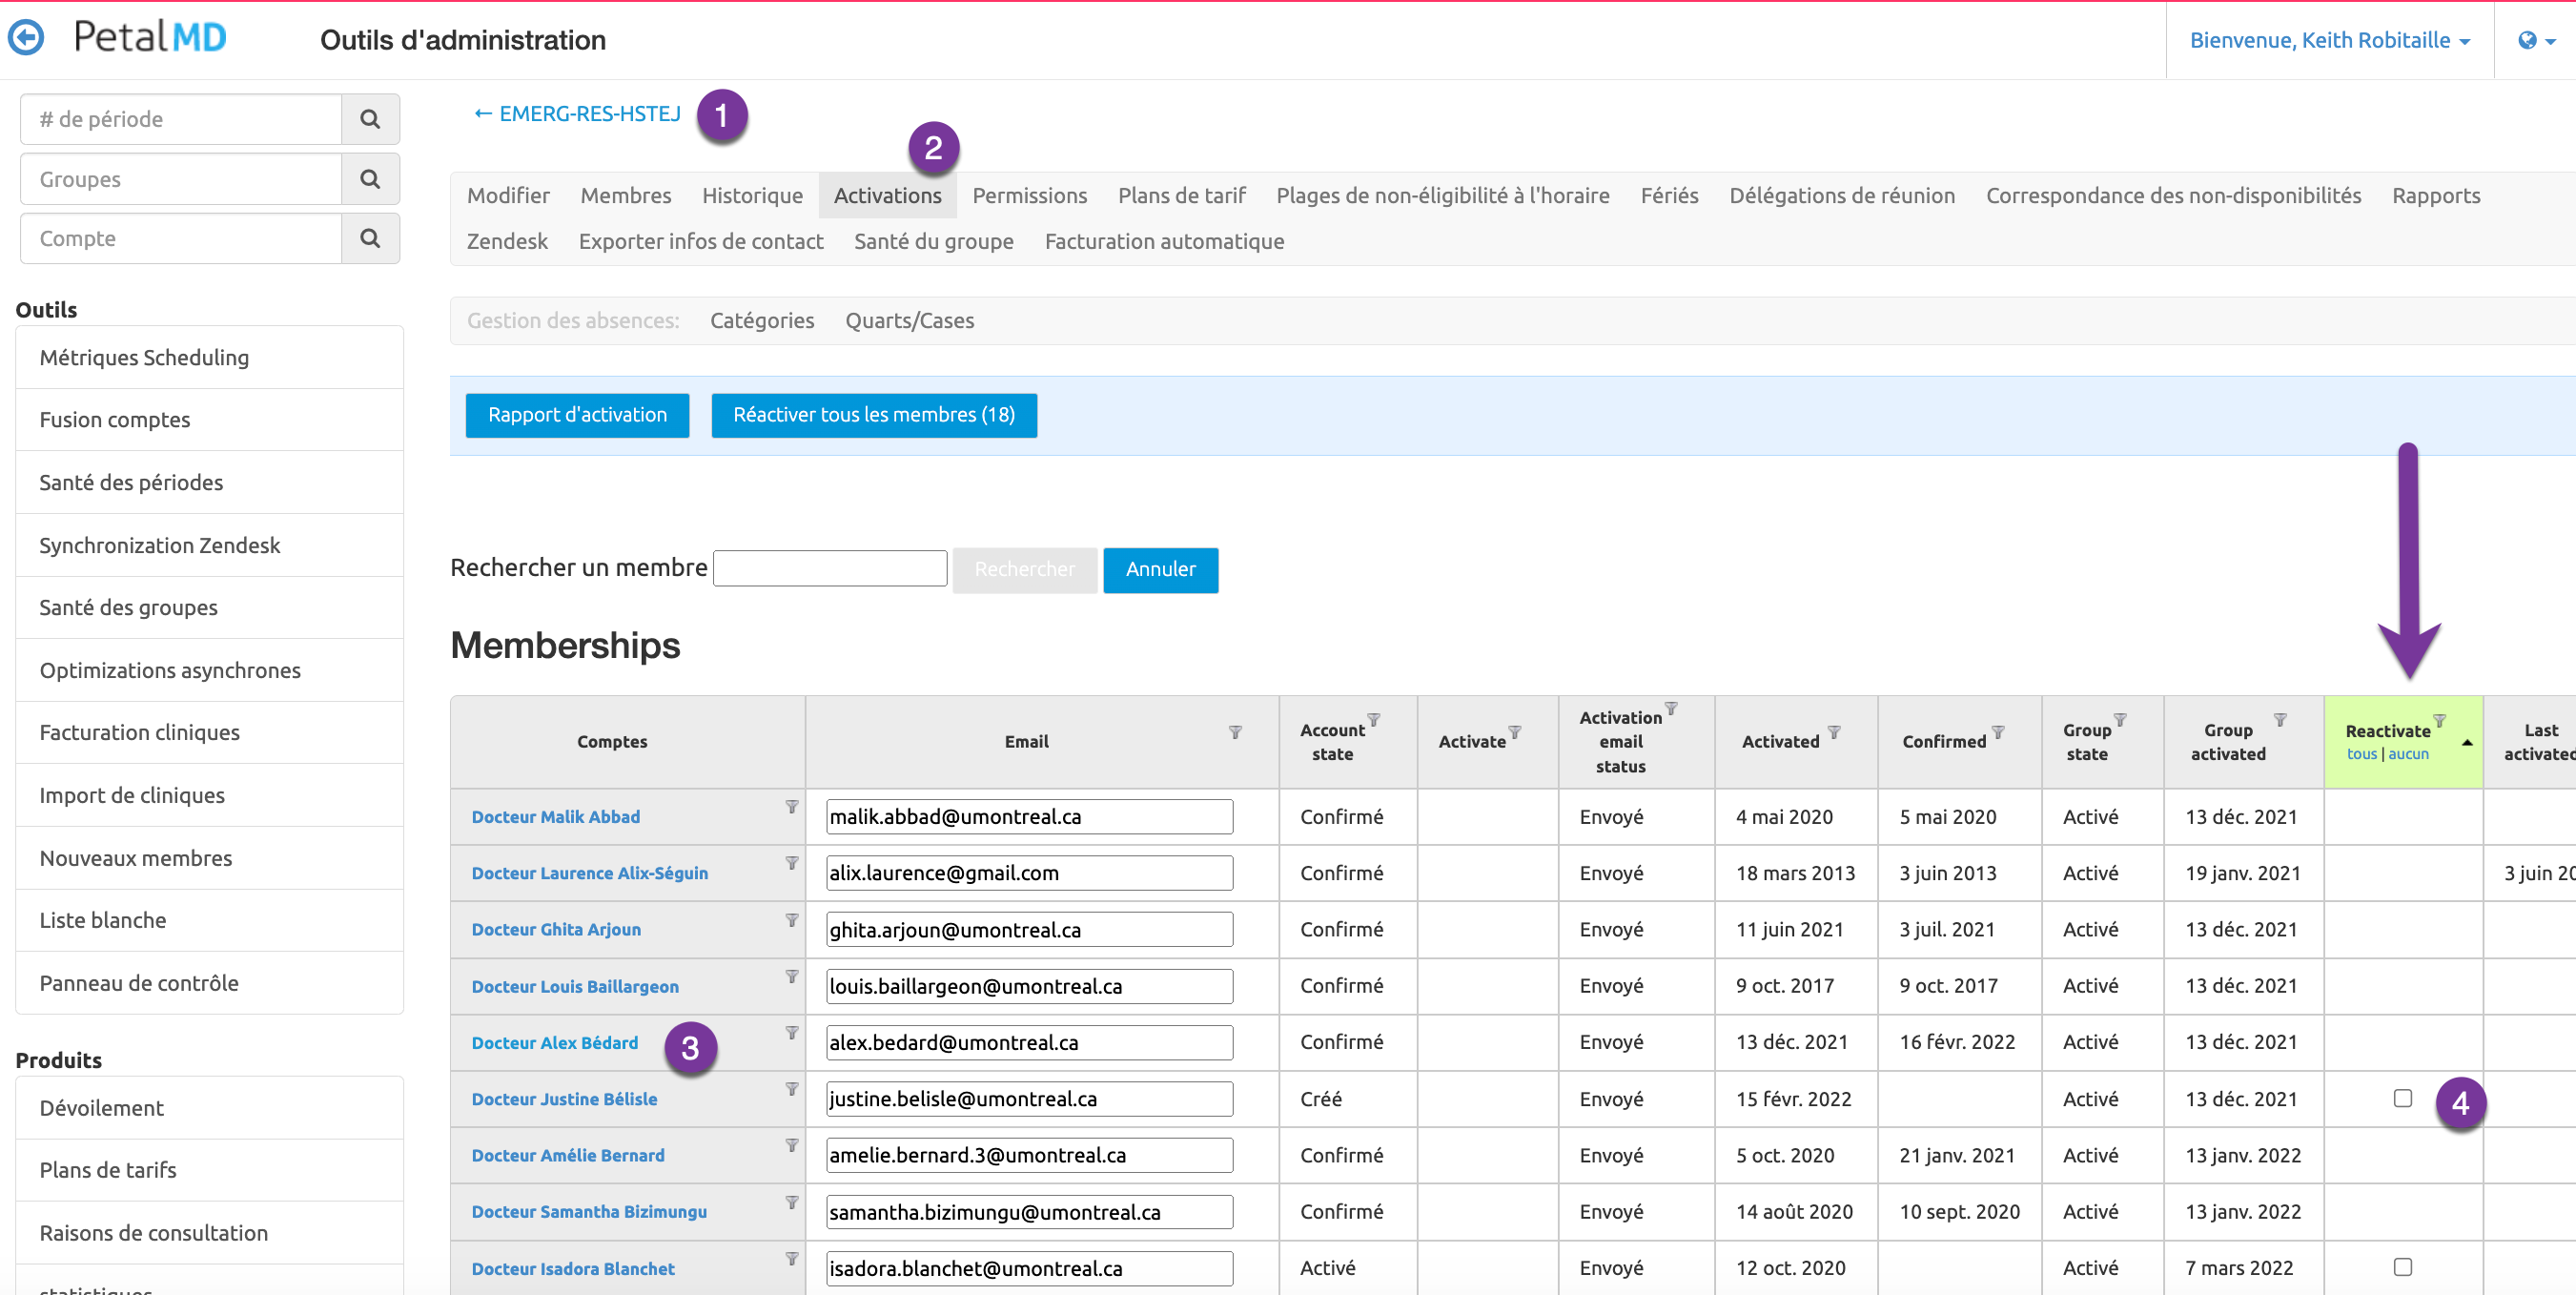The width and height of the screenshot is (2576, 1295).
Task: Click filter icon in Group activated header
Action: pyautogui.click(x=2279, y=719)
